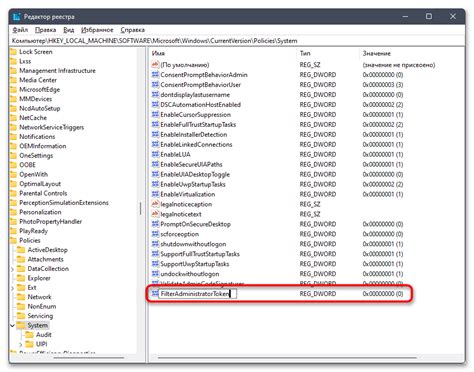Click REG_SZ type of legalnoticecaption
The height and width of the screenshot is (372, 474).
310,204
